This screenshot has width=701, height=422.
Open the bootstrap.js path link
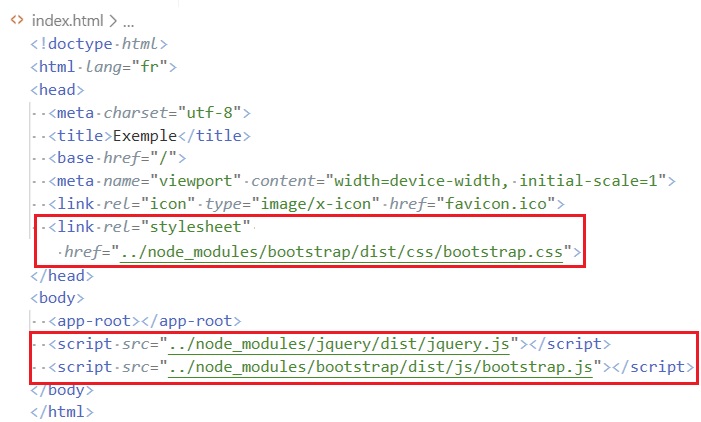(380, 367)
